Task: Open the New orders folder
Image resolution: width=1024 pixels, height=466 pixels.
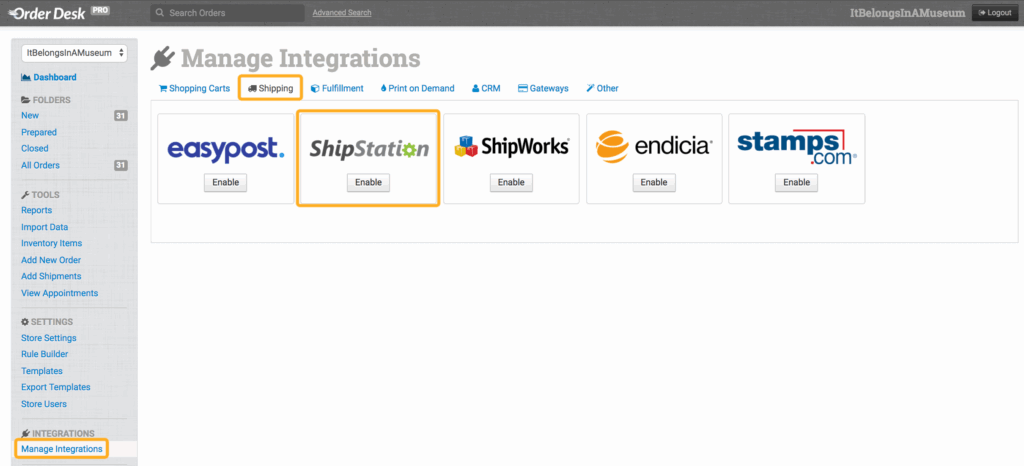Action: (30, 116)
